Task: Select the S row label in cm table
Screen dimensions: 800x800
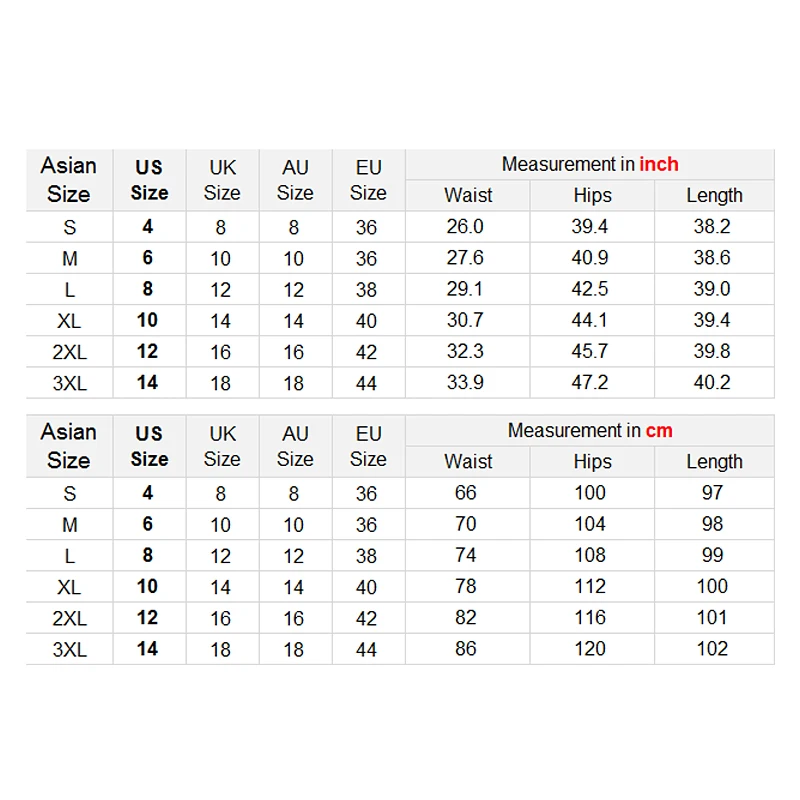Action: coord(69,494)
